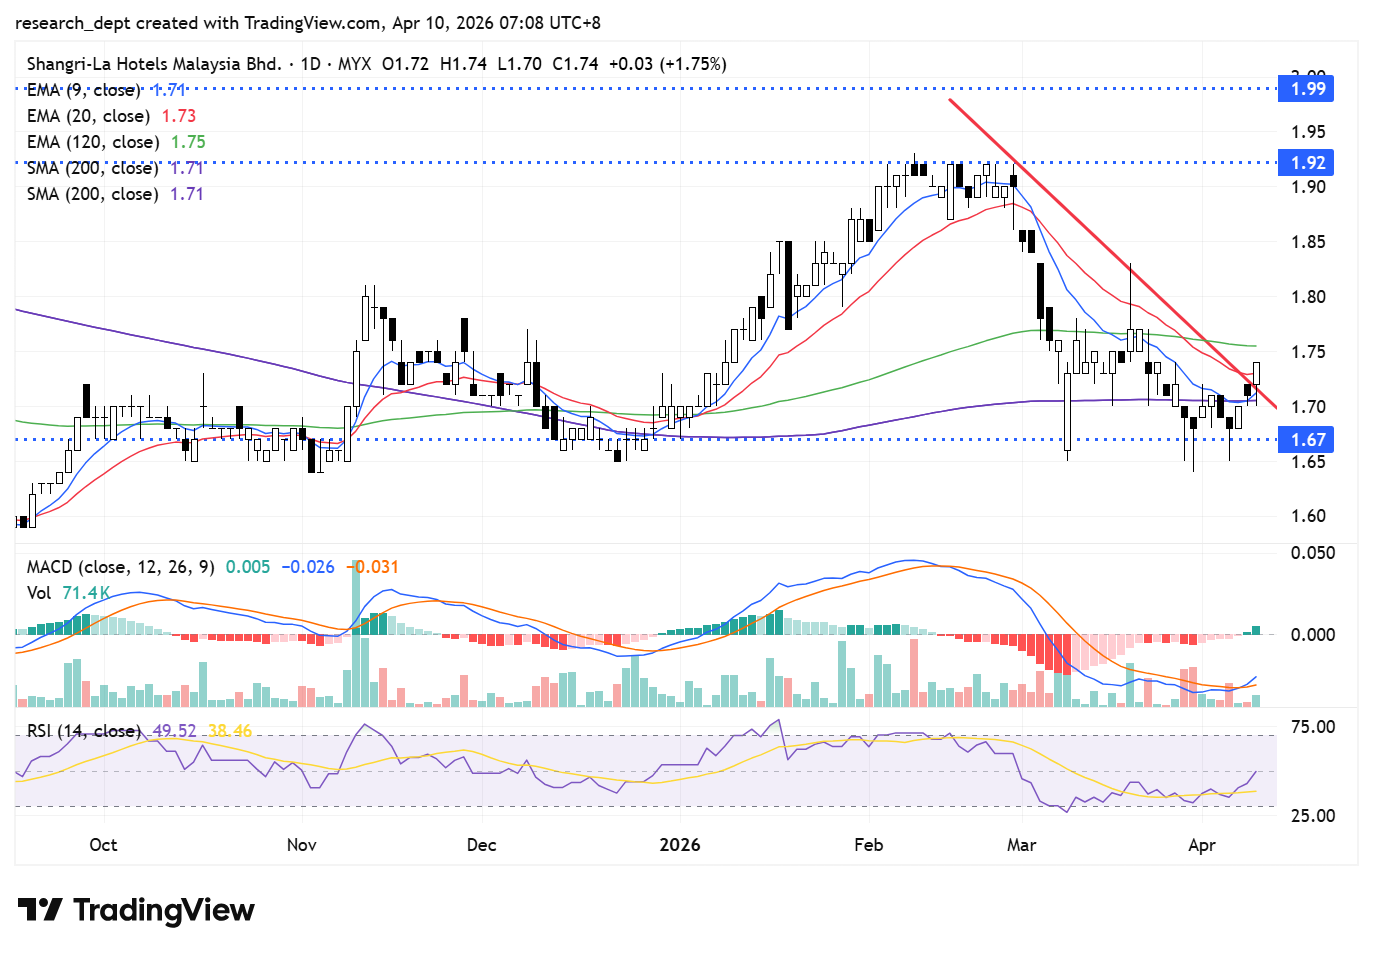1373x955 pixels.
Task: Open the Vol indicator legend
Action: [39, 593]
